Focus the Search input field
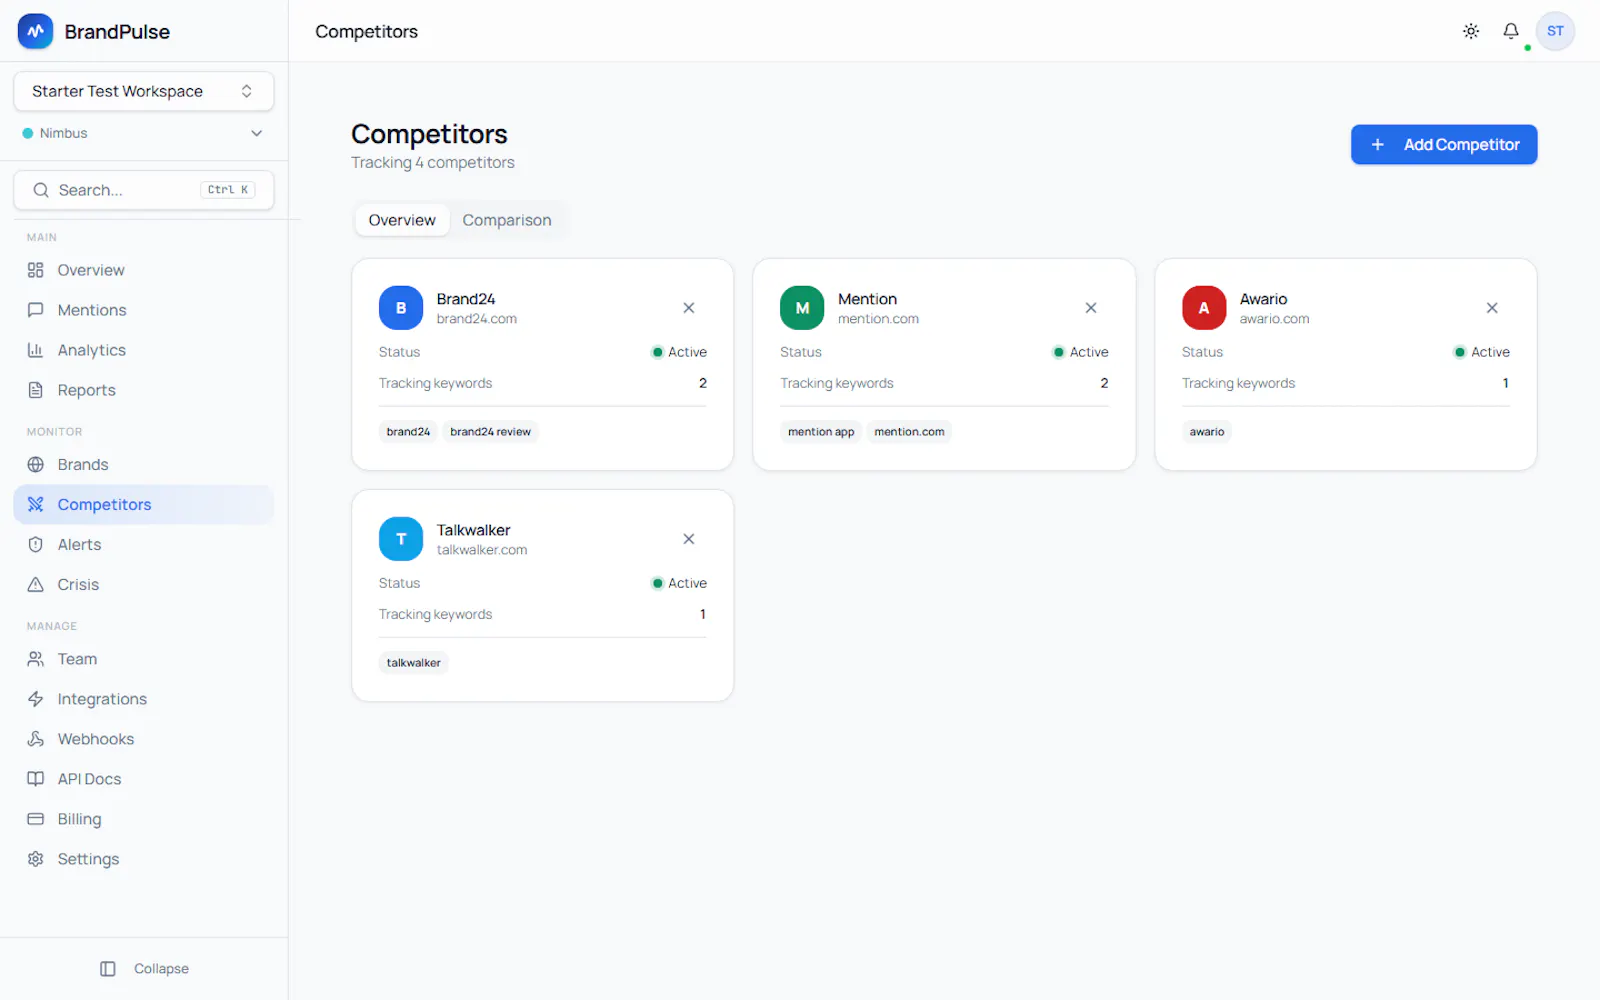1600x1000 pixels. [144, 190]
